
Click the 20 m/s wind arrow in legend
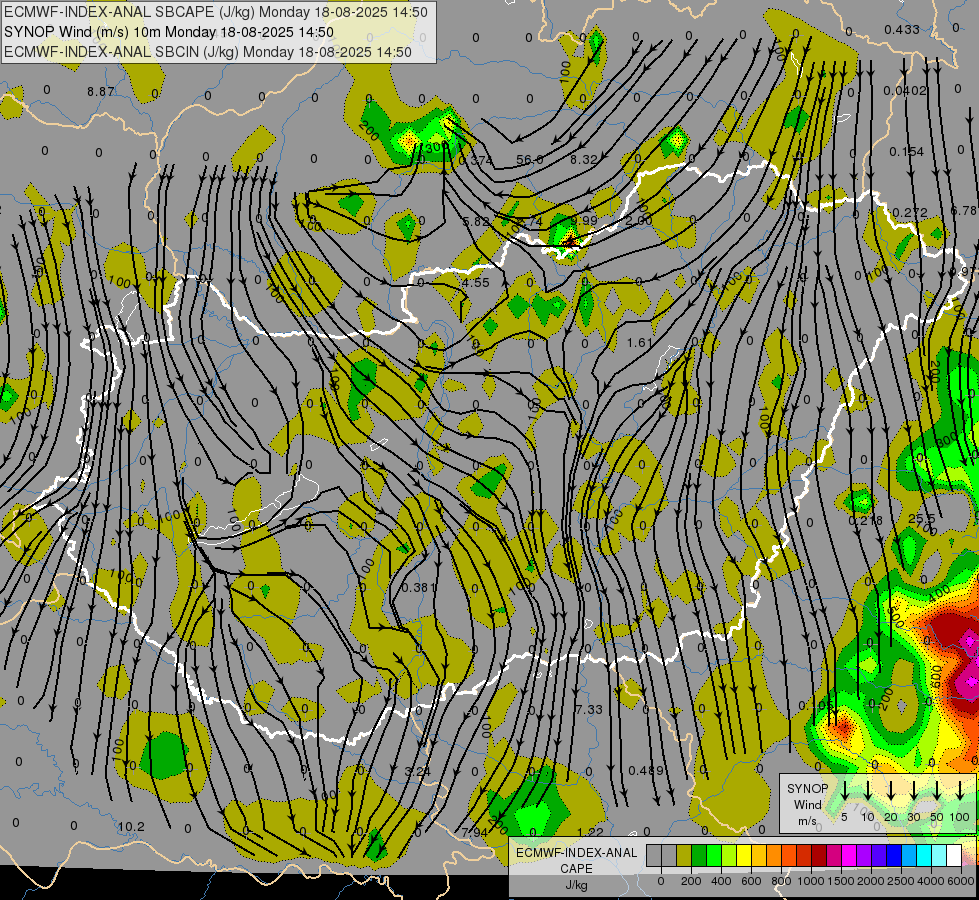point(891,791)
